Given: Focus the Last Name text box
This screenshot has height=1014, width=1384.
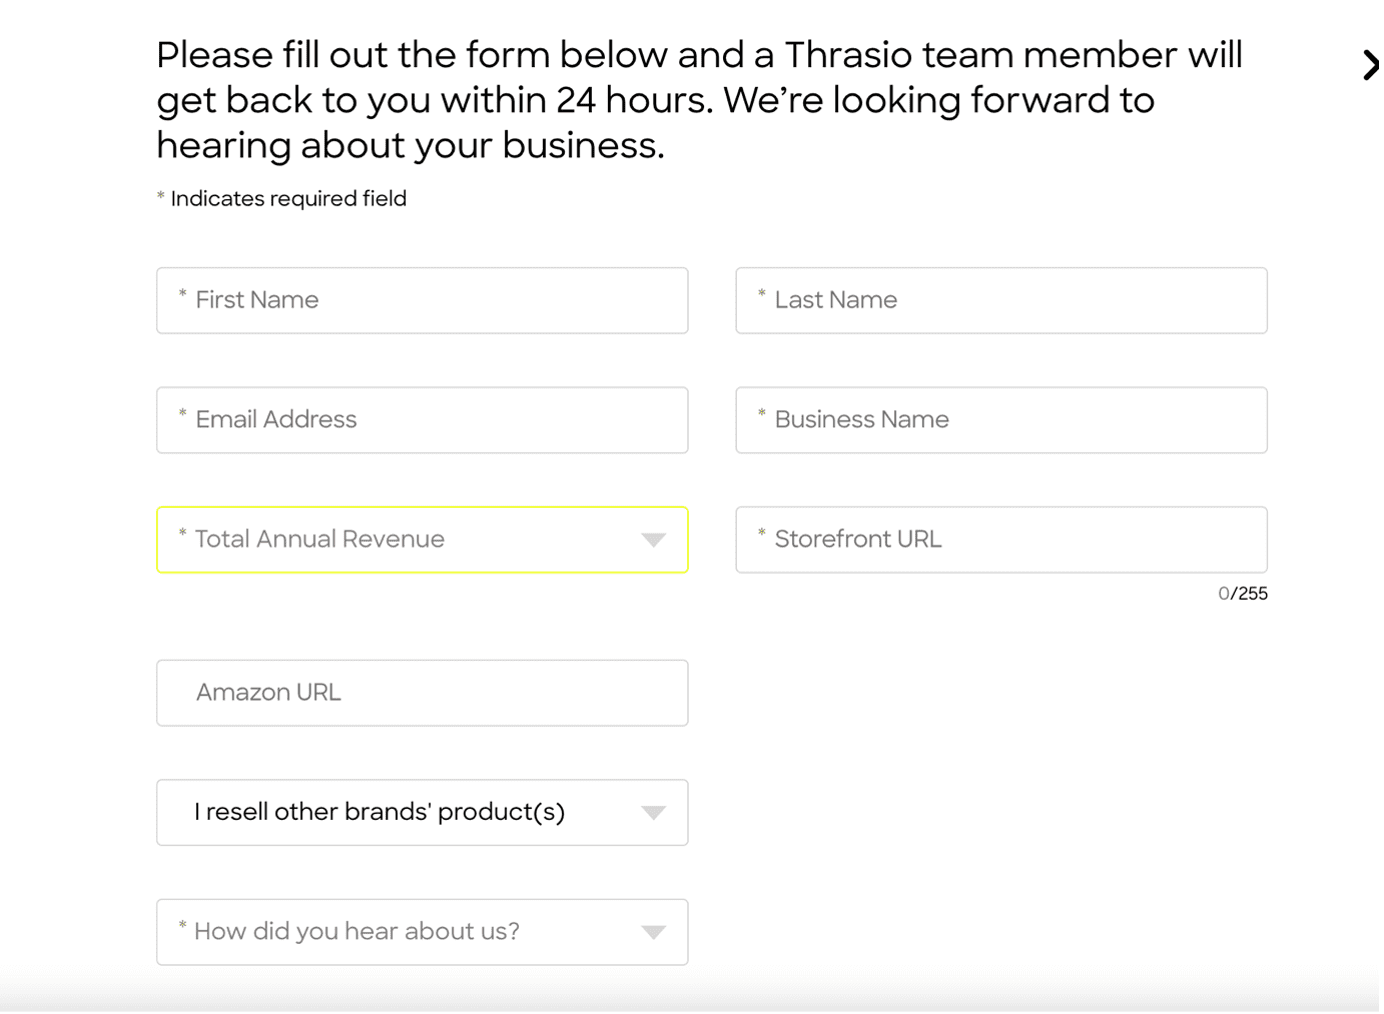Looking at the screenshot, I should (1001, 300).
